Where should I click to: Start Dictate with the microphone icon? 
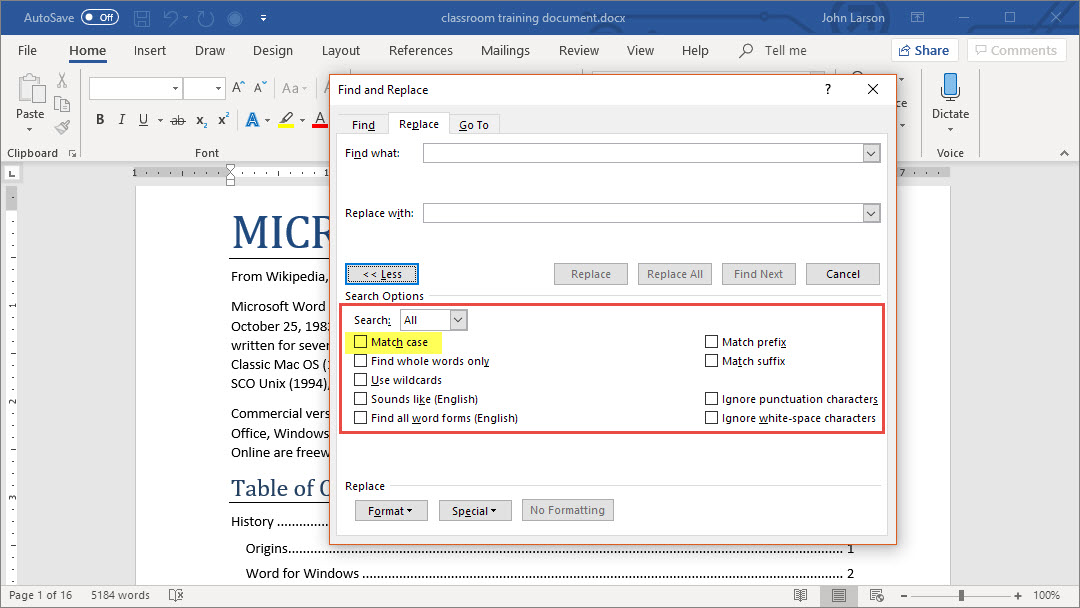(x=950, y=88)
